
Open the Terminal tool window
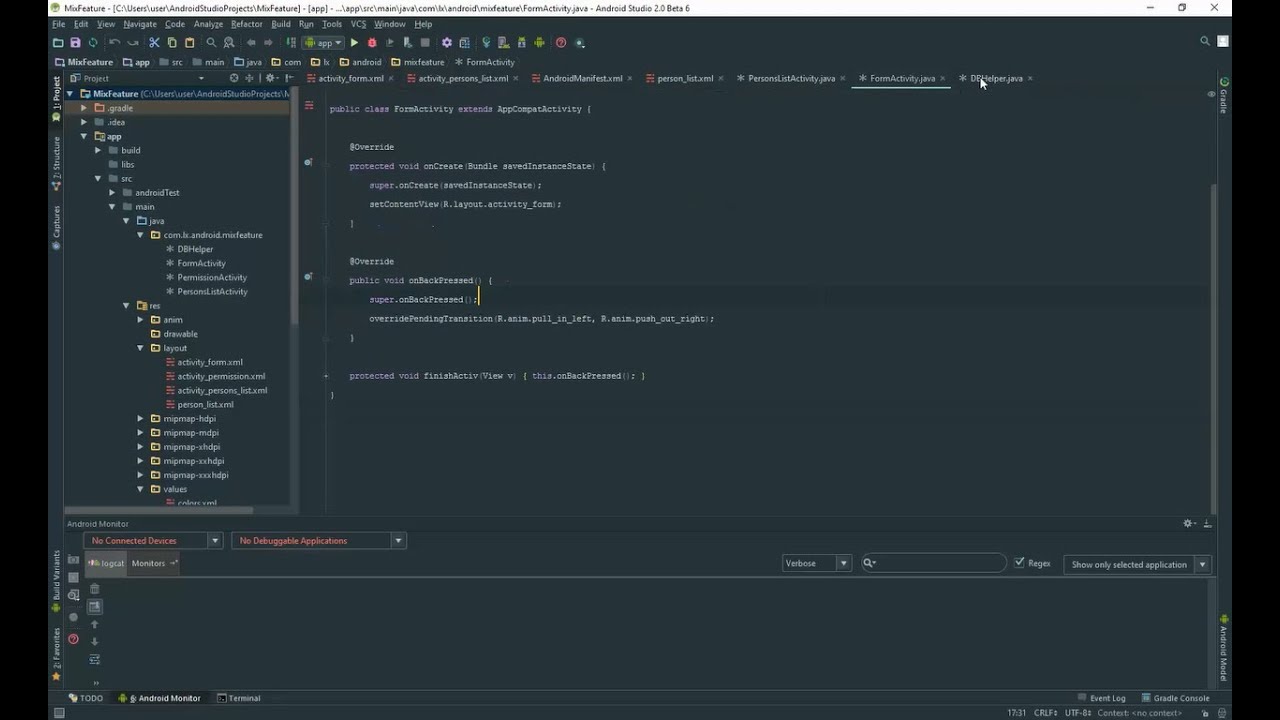click(238, 698)
